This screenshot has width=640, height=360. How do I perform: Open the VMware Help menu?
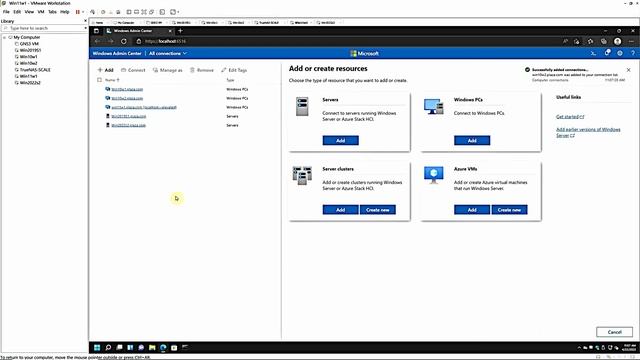(65, 12)
